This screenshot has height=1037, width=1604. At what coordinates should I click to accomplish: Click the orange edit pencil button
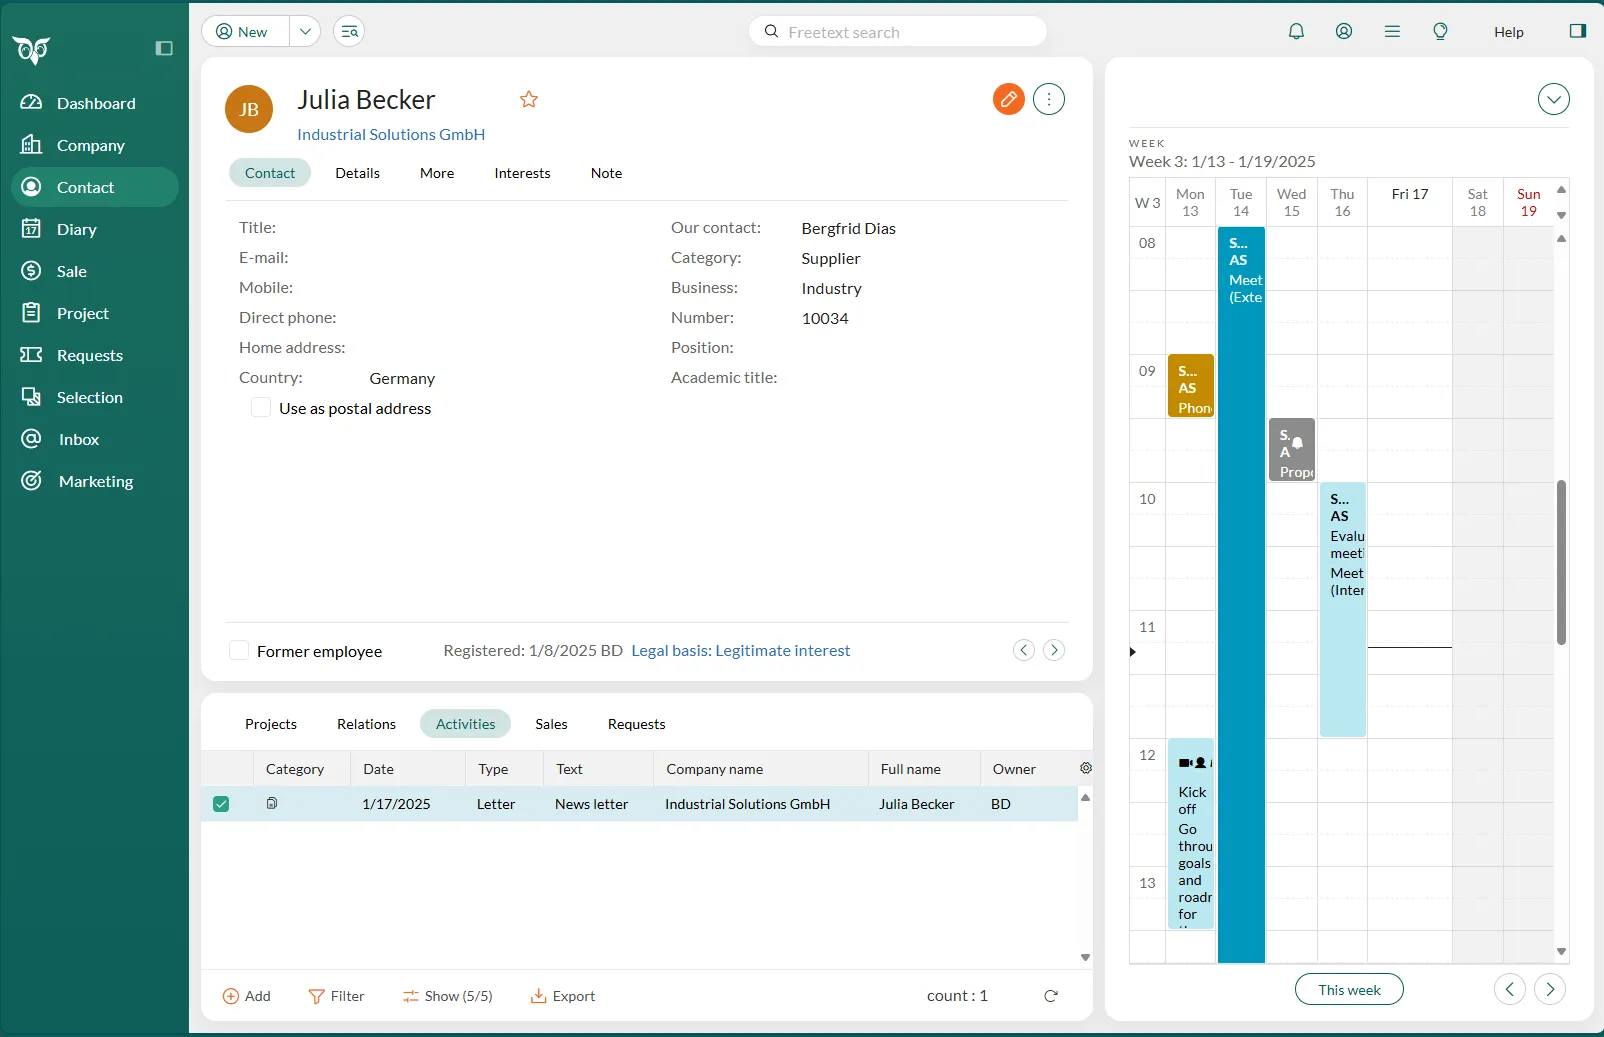[x=1008, y=99]
